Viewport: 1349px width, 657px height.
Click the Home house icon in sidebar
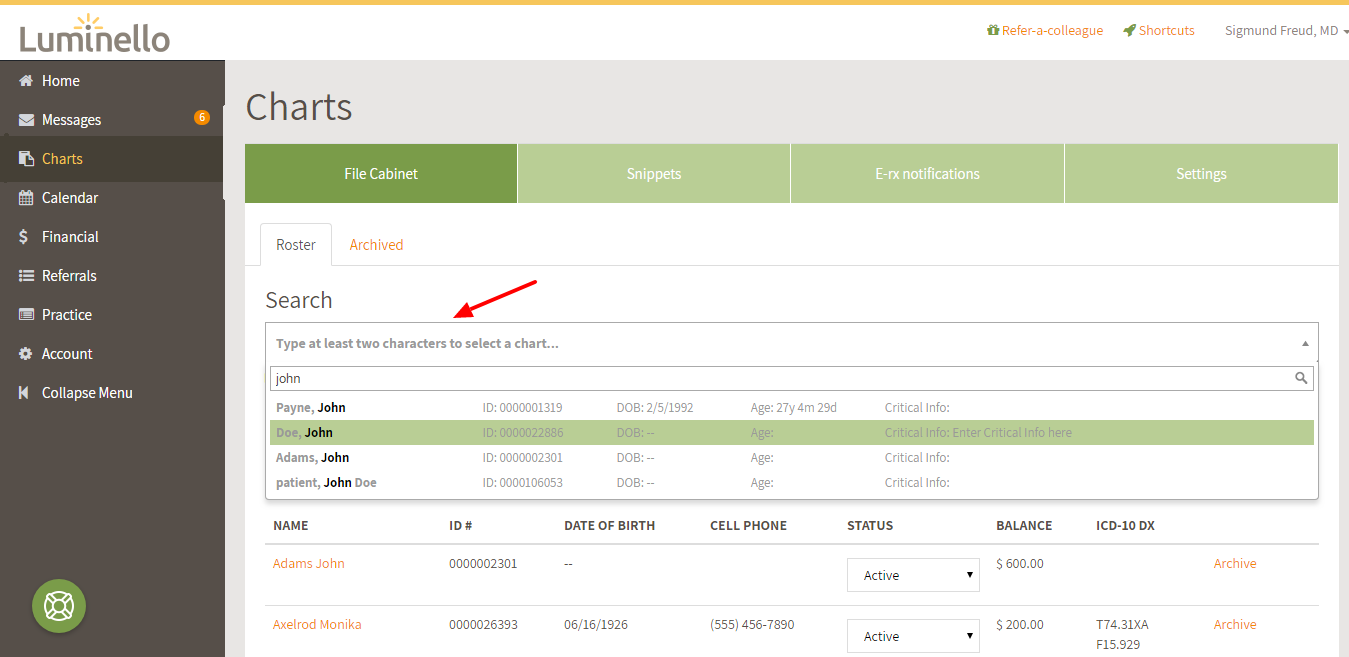(26, 81)
